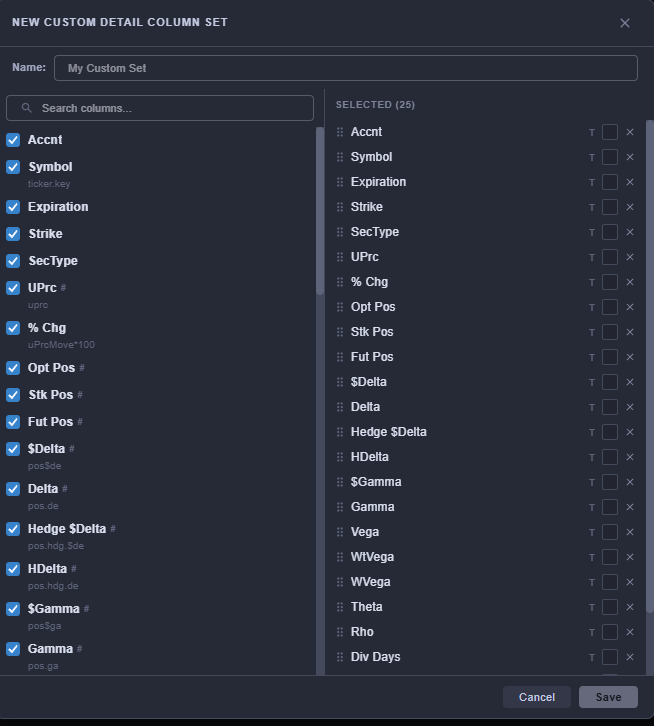Click the Search columns input box

click(x=160, y=108)
